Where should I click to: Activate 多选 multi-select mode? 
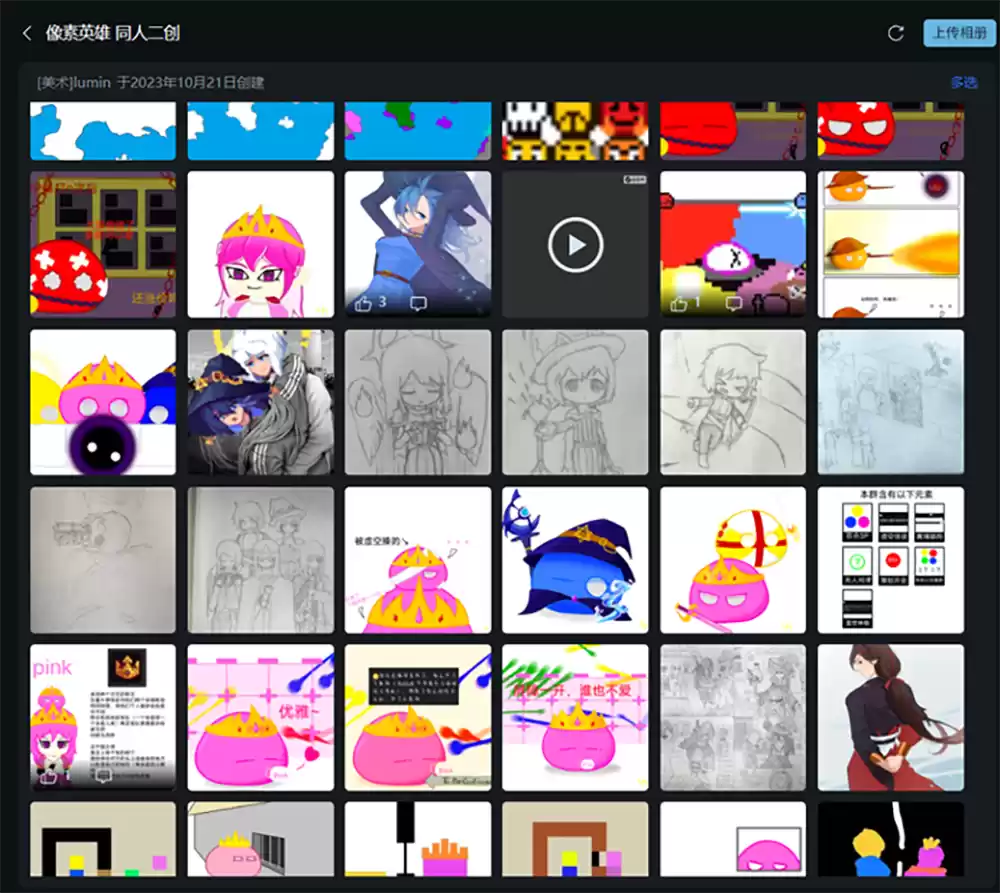pos(963,82)
